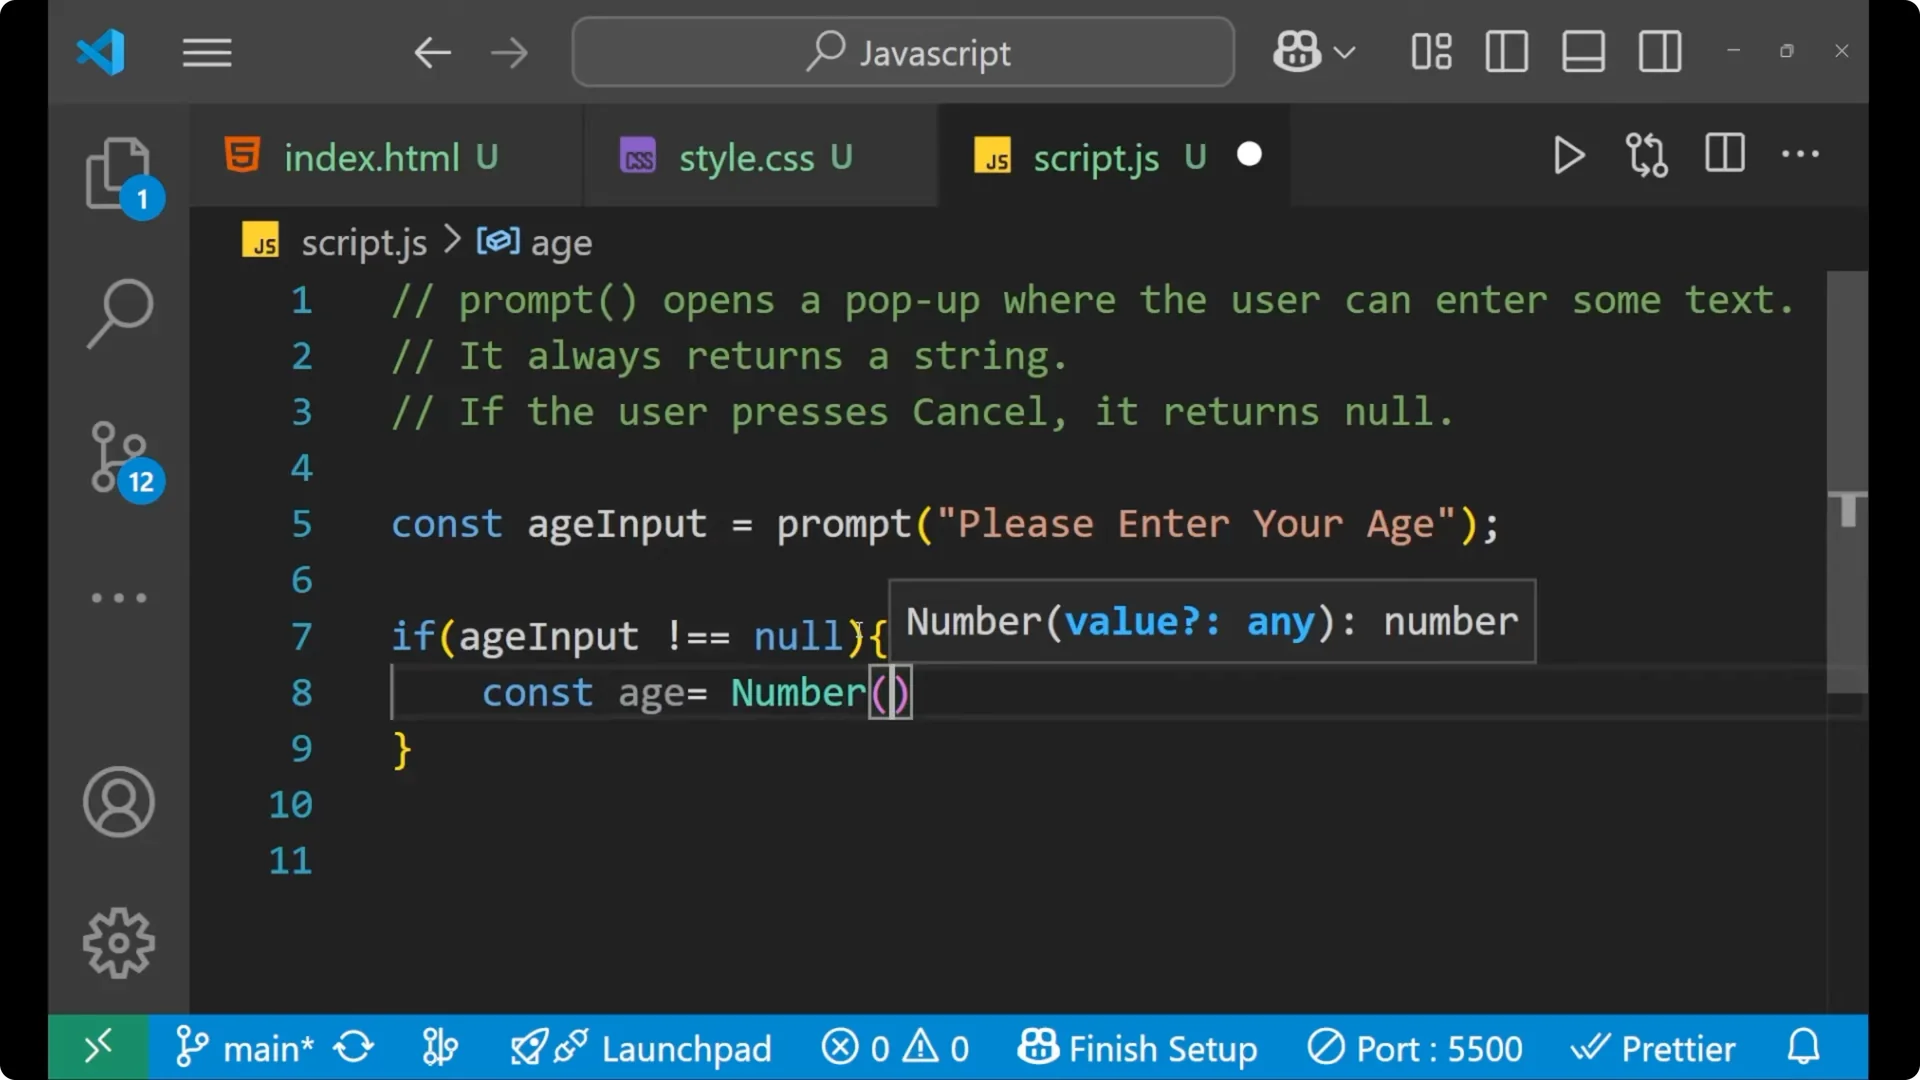Run the code with the play button
The width and height of the screenshot is (1920, 1080).
1568,155
